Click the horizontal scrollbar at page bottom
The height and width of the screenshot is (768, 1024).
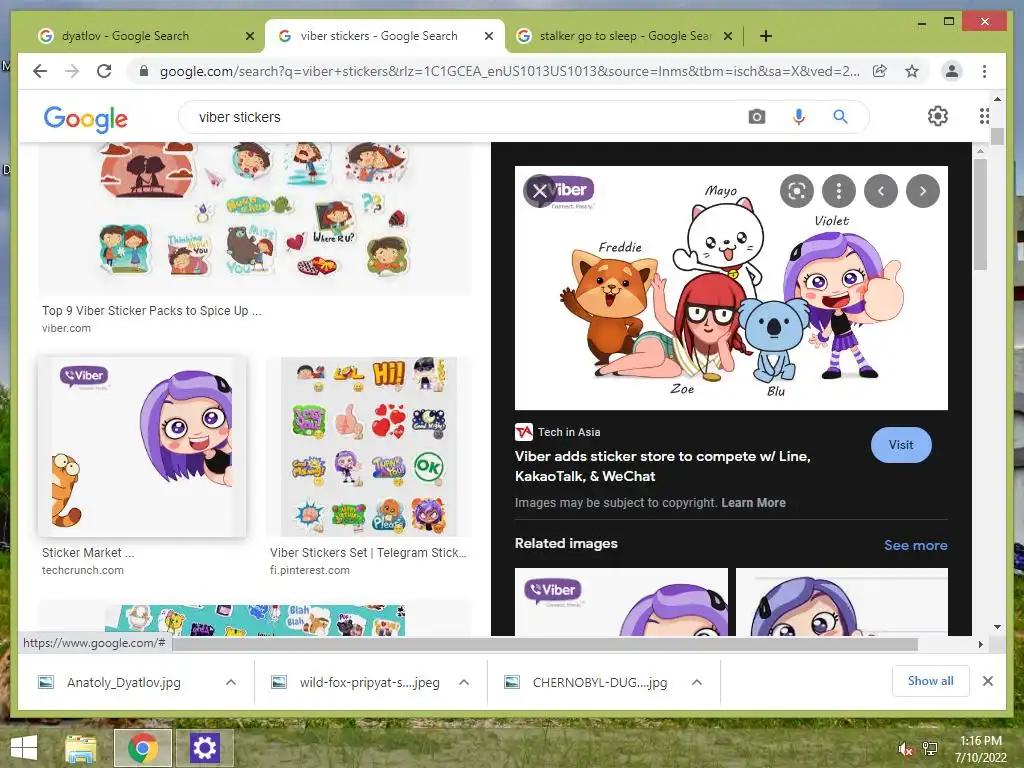[x=545, y=645]
